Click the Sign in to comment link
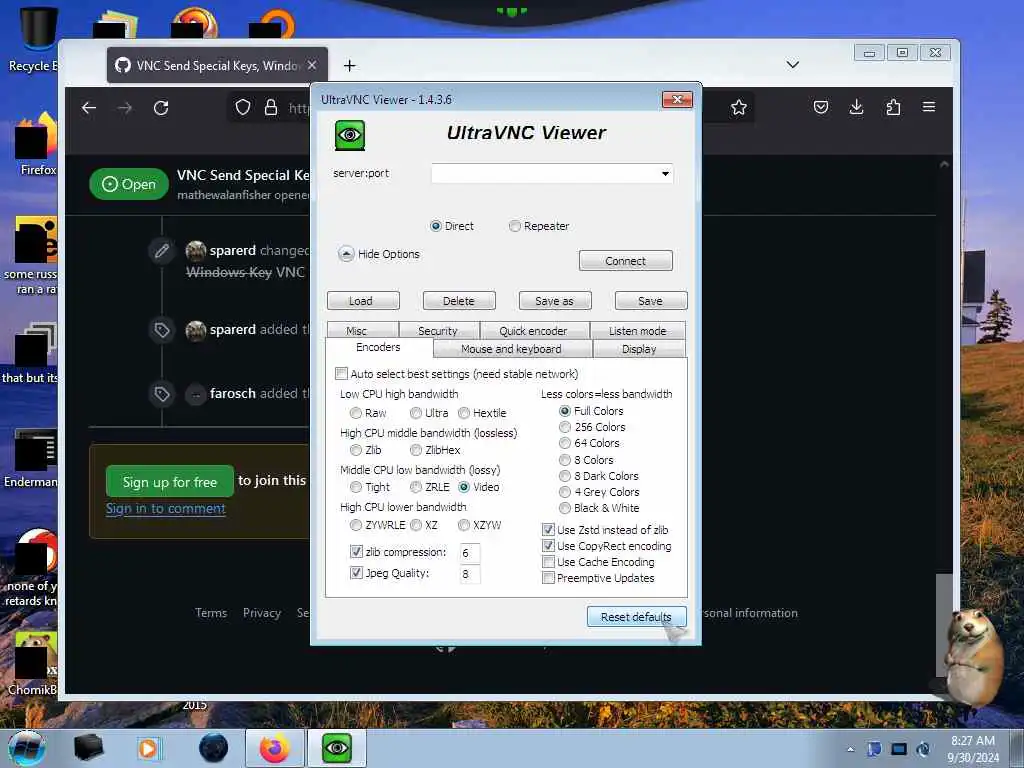The image size is (1024, 768). 166,509
